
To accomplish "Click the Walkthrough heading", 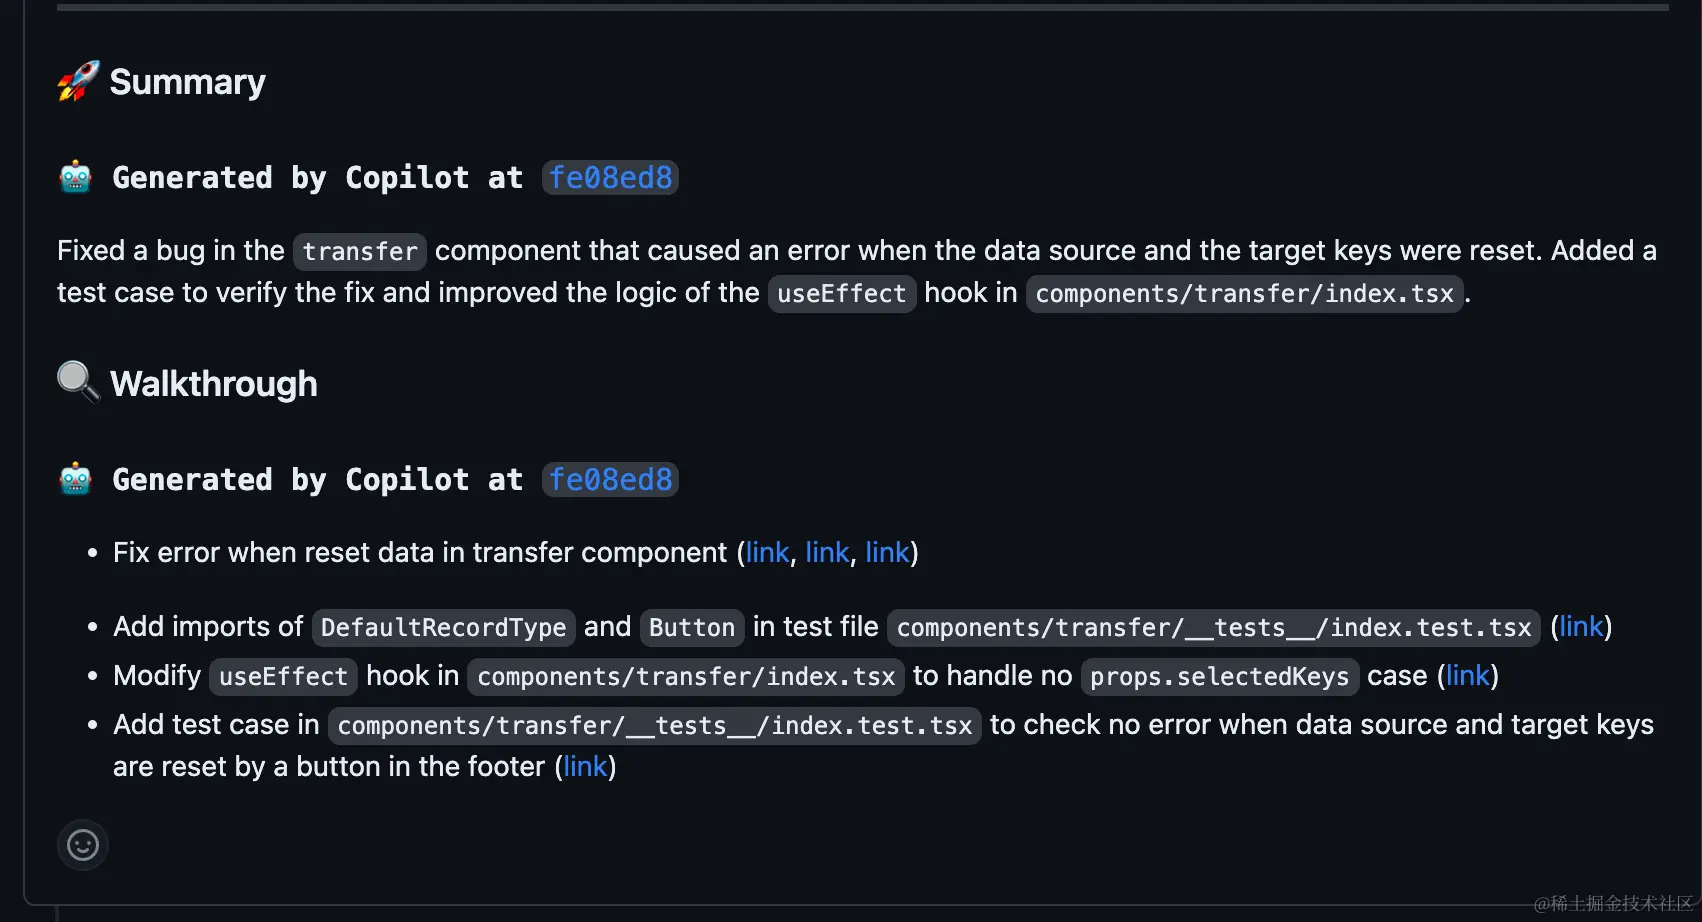I will point(213,384).
